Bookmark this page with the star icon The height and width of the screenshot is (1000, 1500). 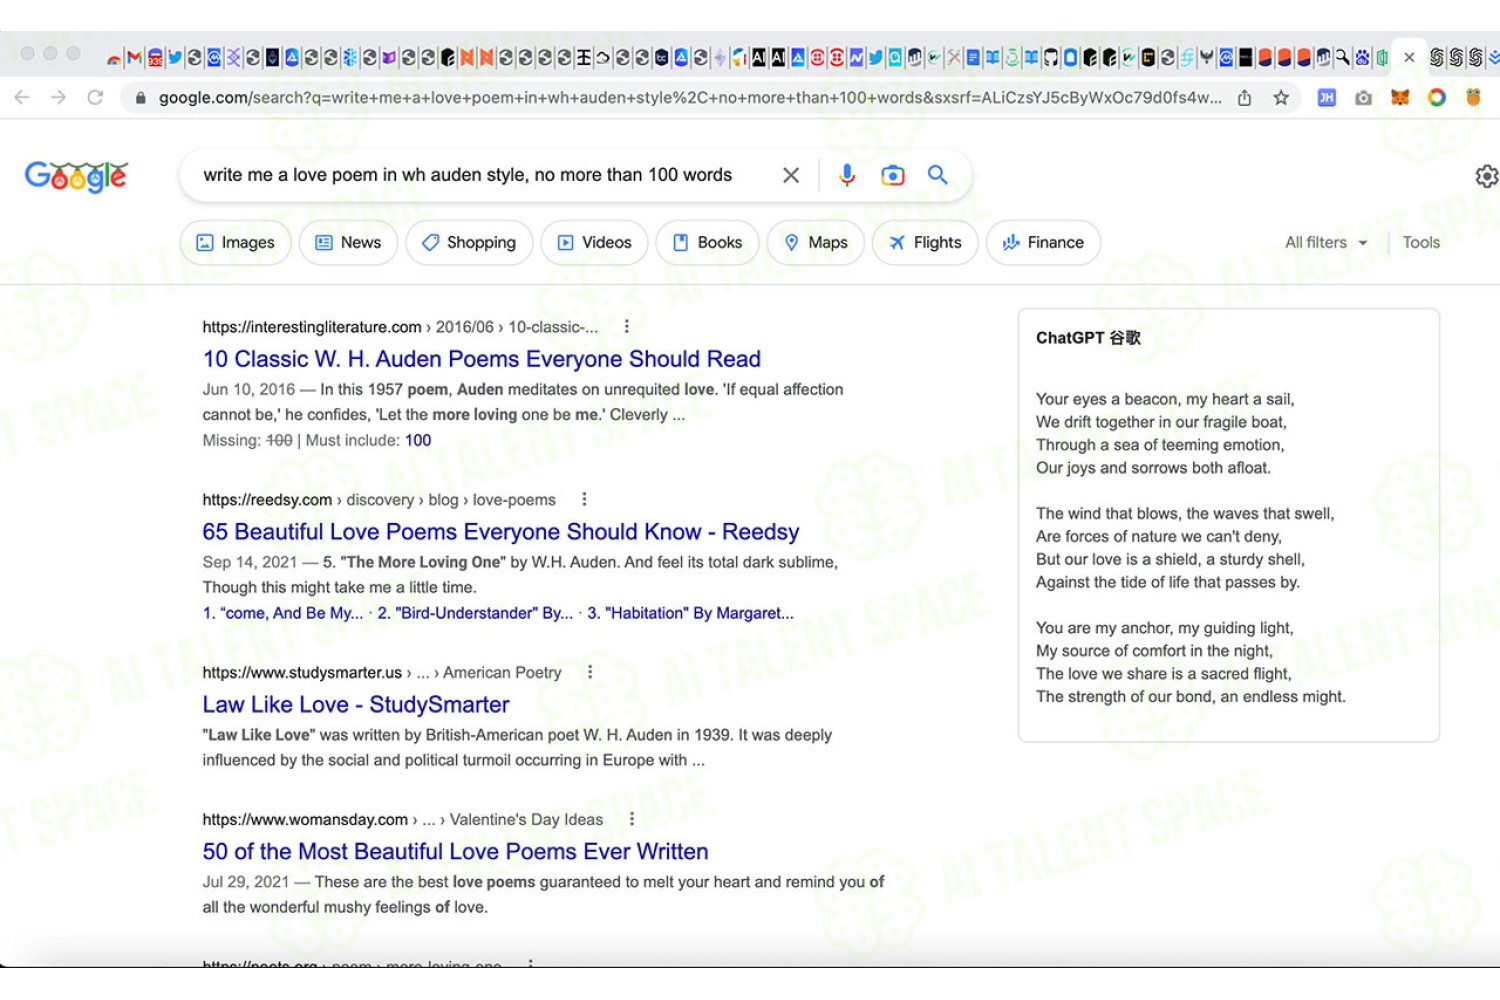click(1281, 97)
